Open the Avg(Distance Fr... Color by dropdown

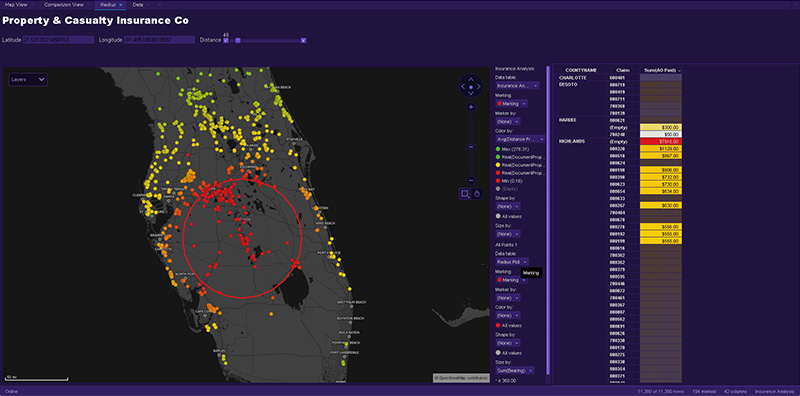tap(520, 139)
